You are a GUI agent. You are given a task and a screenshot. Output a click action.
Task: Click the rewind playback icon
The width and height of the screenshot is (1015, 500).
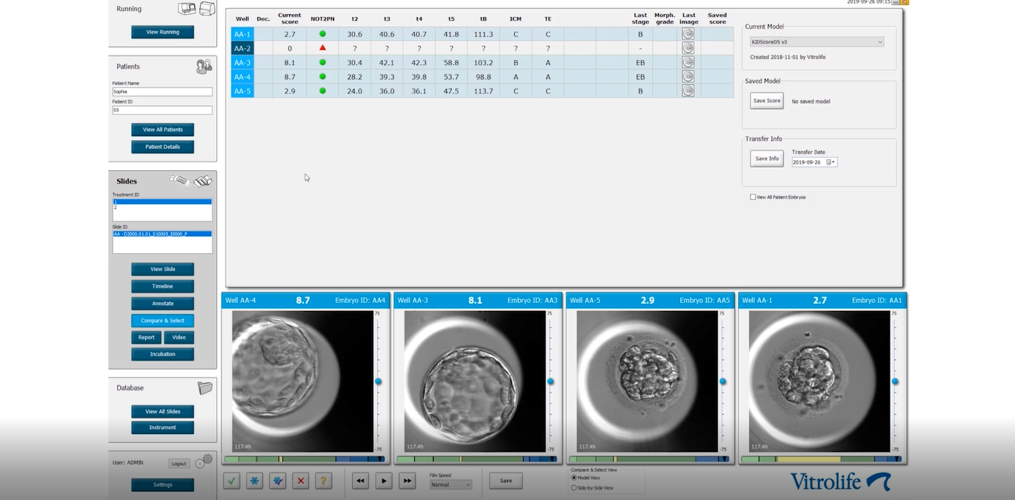(360, 481)
